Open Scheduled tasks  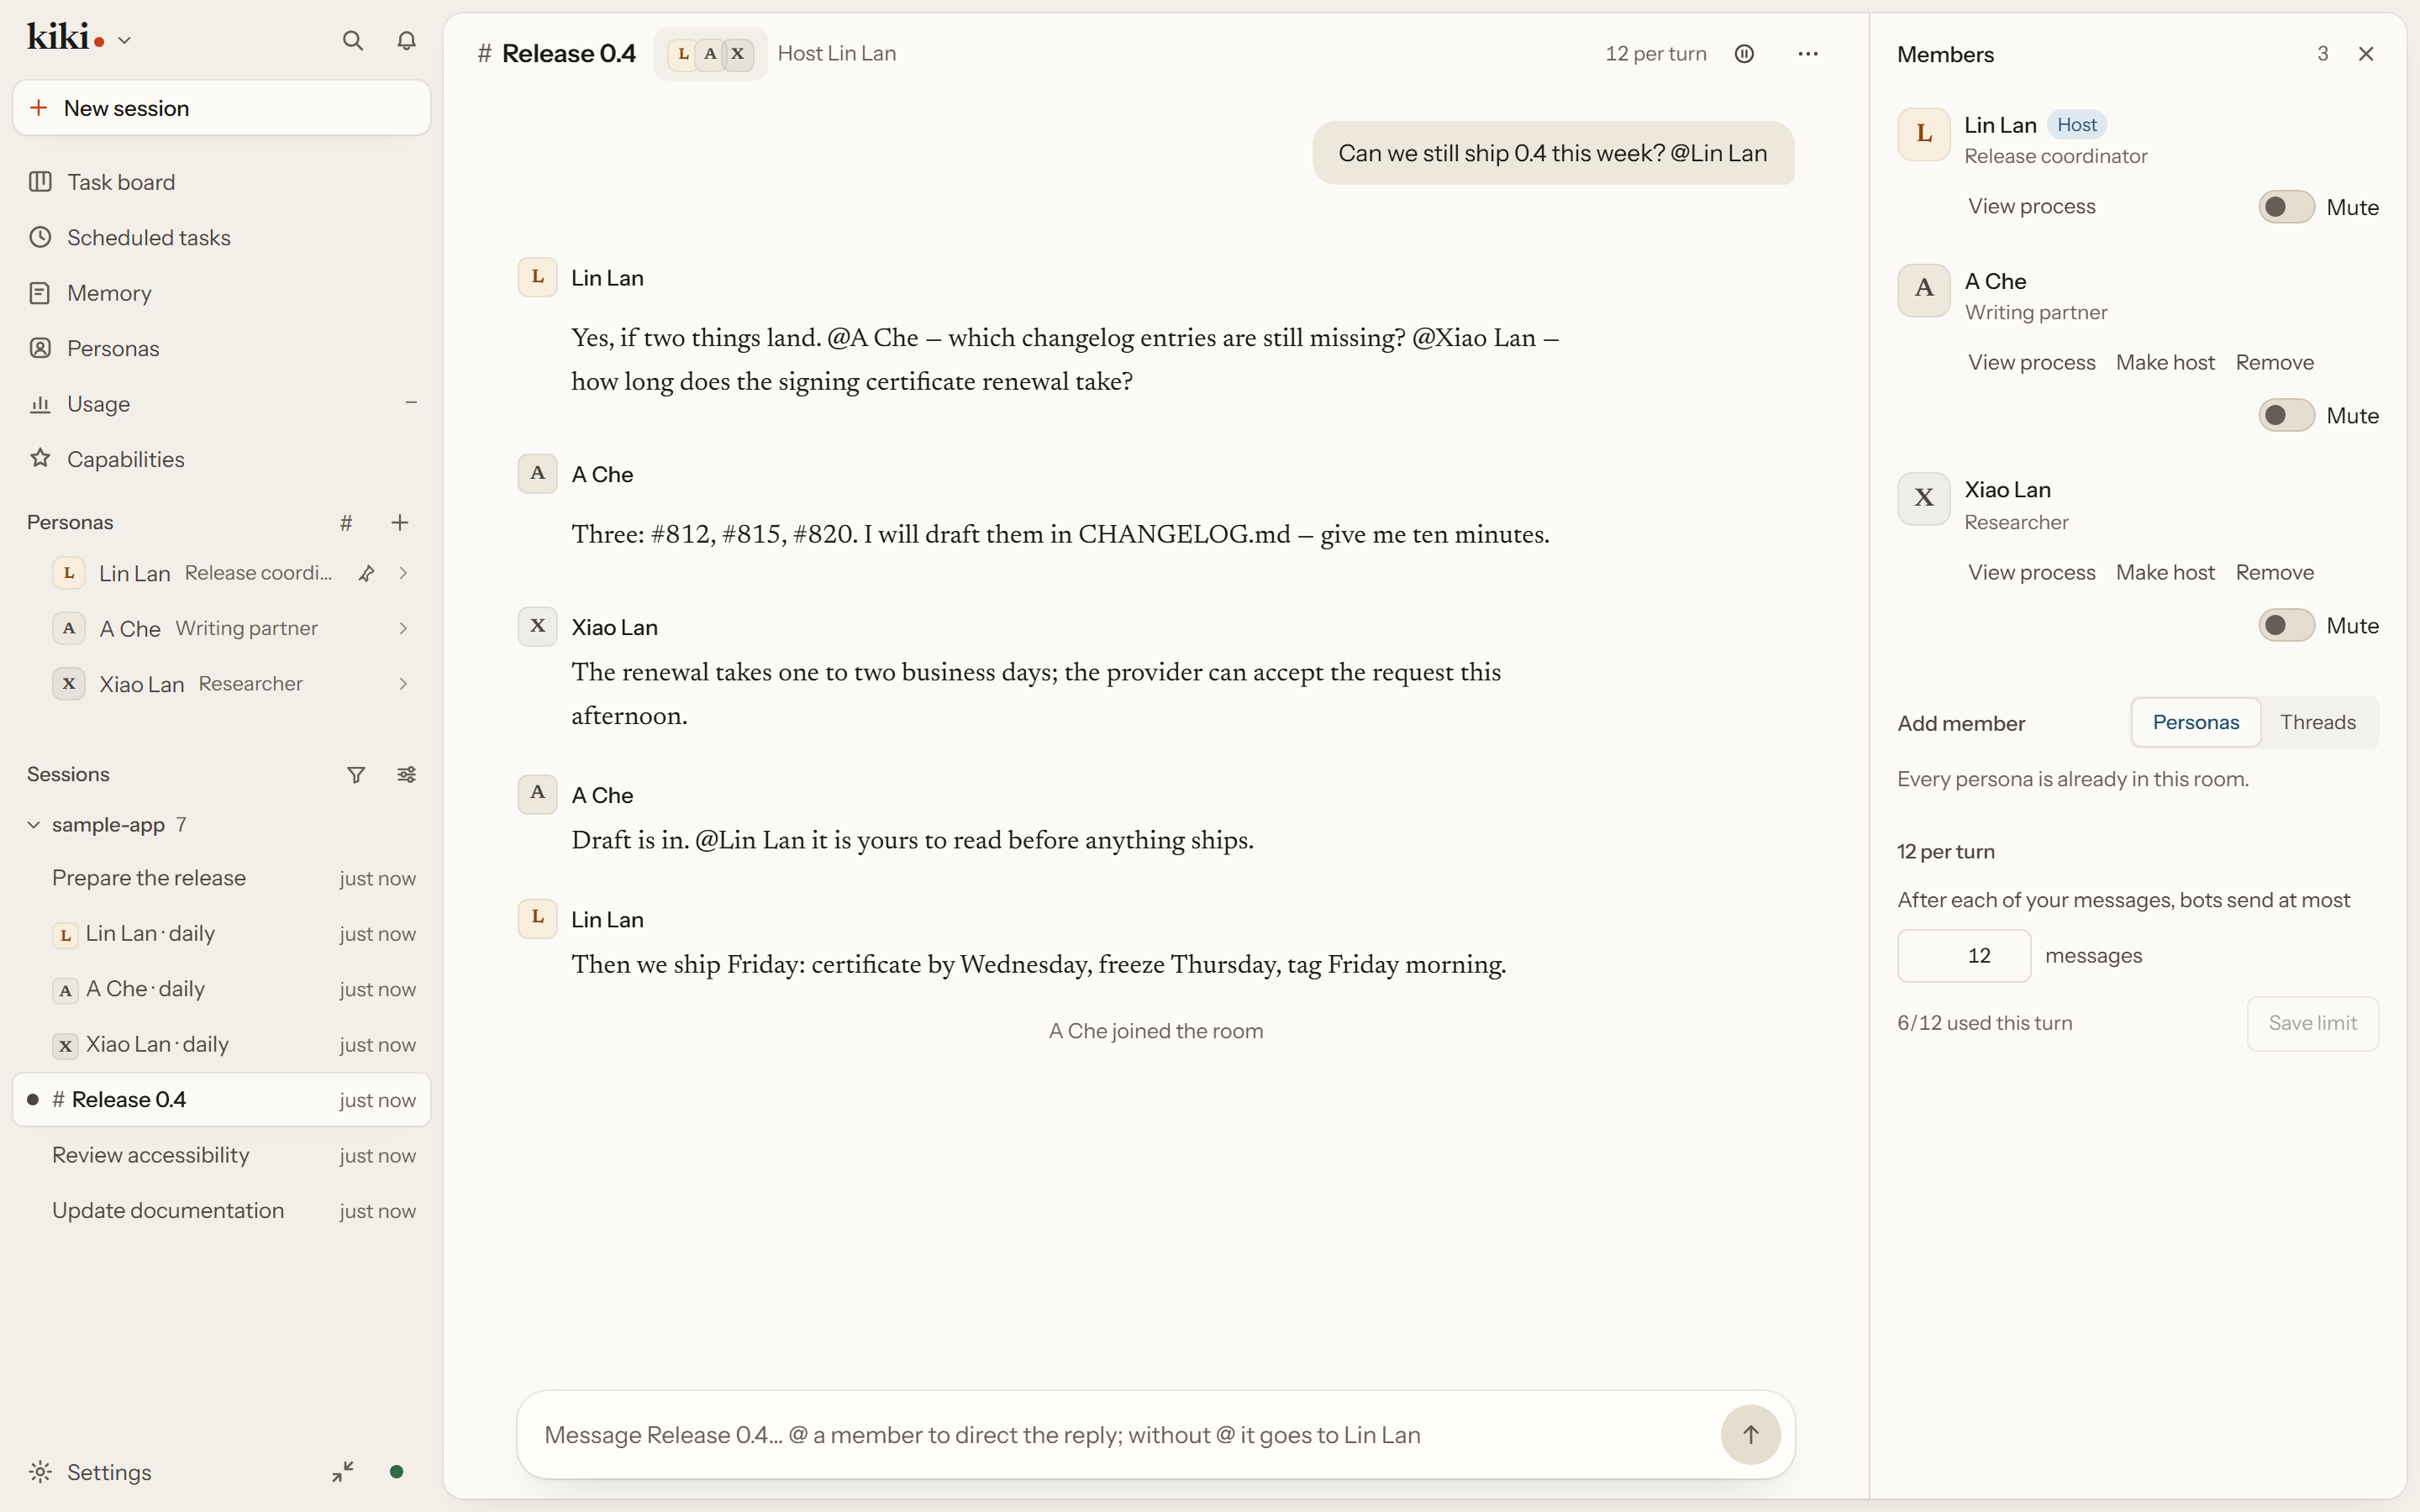point(222,238)
